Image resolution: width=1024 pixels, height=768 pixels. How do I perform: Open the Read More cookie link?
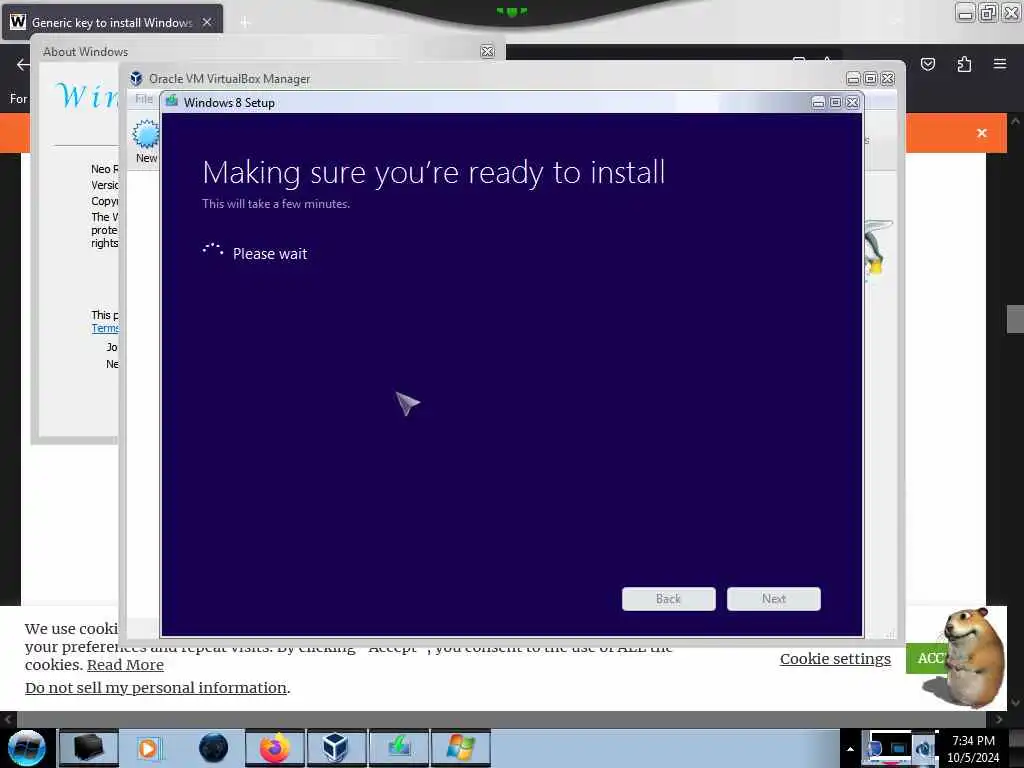[125, 665]
